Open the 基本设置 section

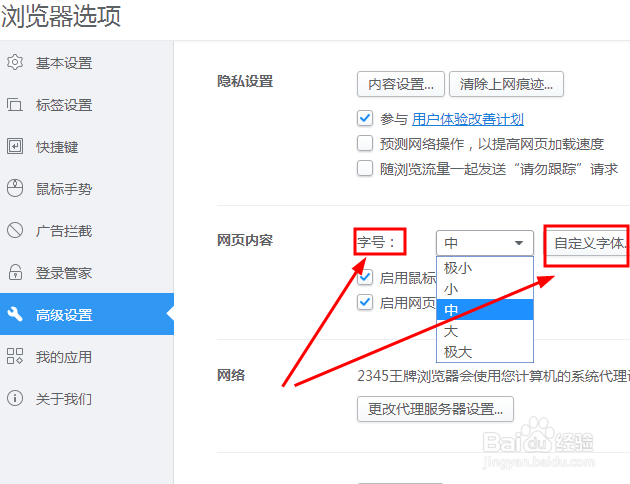[87, 63]
